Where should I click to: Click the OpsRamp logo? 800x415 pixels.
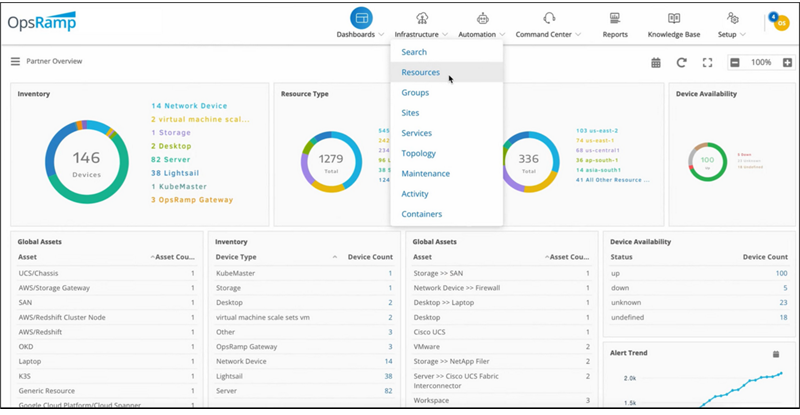point(42,22)
